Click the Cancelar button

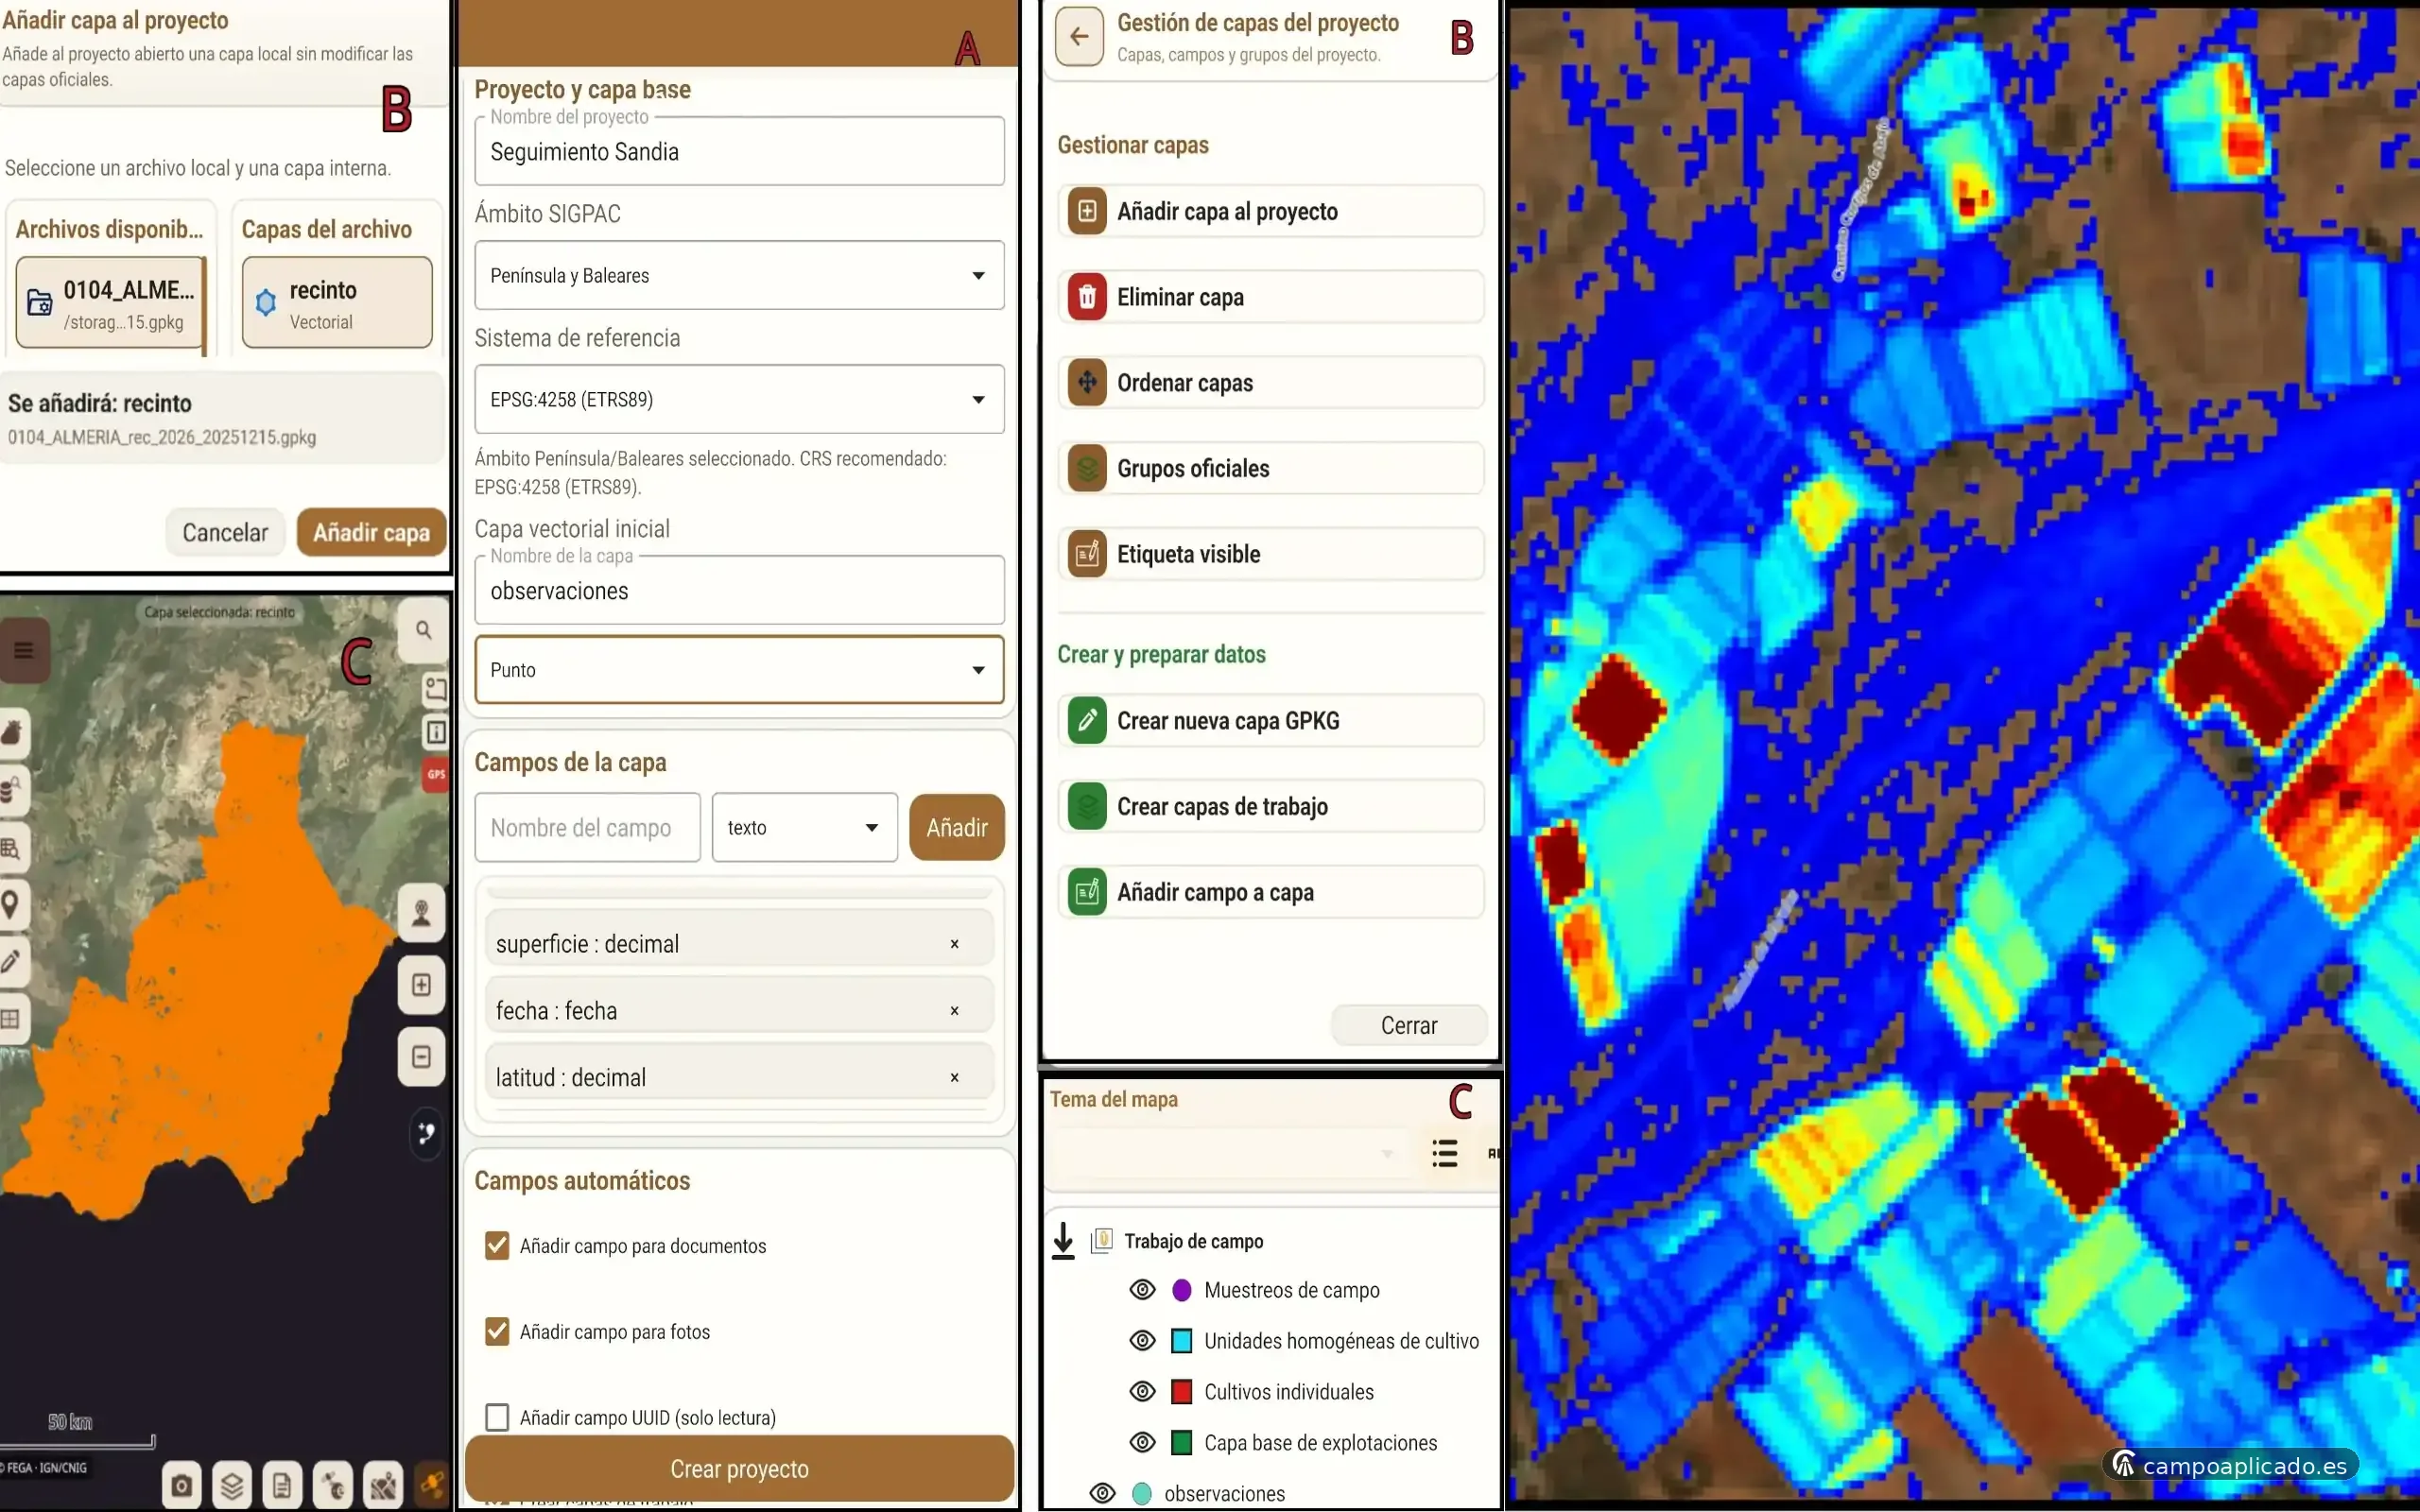coord(225,532)
